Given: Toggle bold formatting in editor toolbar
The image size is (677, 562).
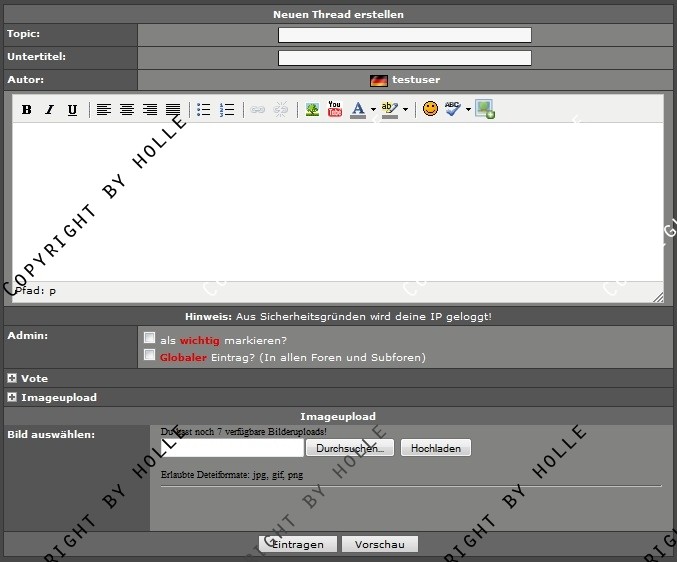Looking at the screenshot, I should click(x=27, y=110).
